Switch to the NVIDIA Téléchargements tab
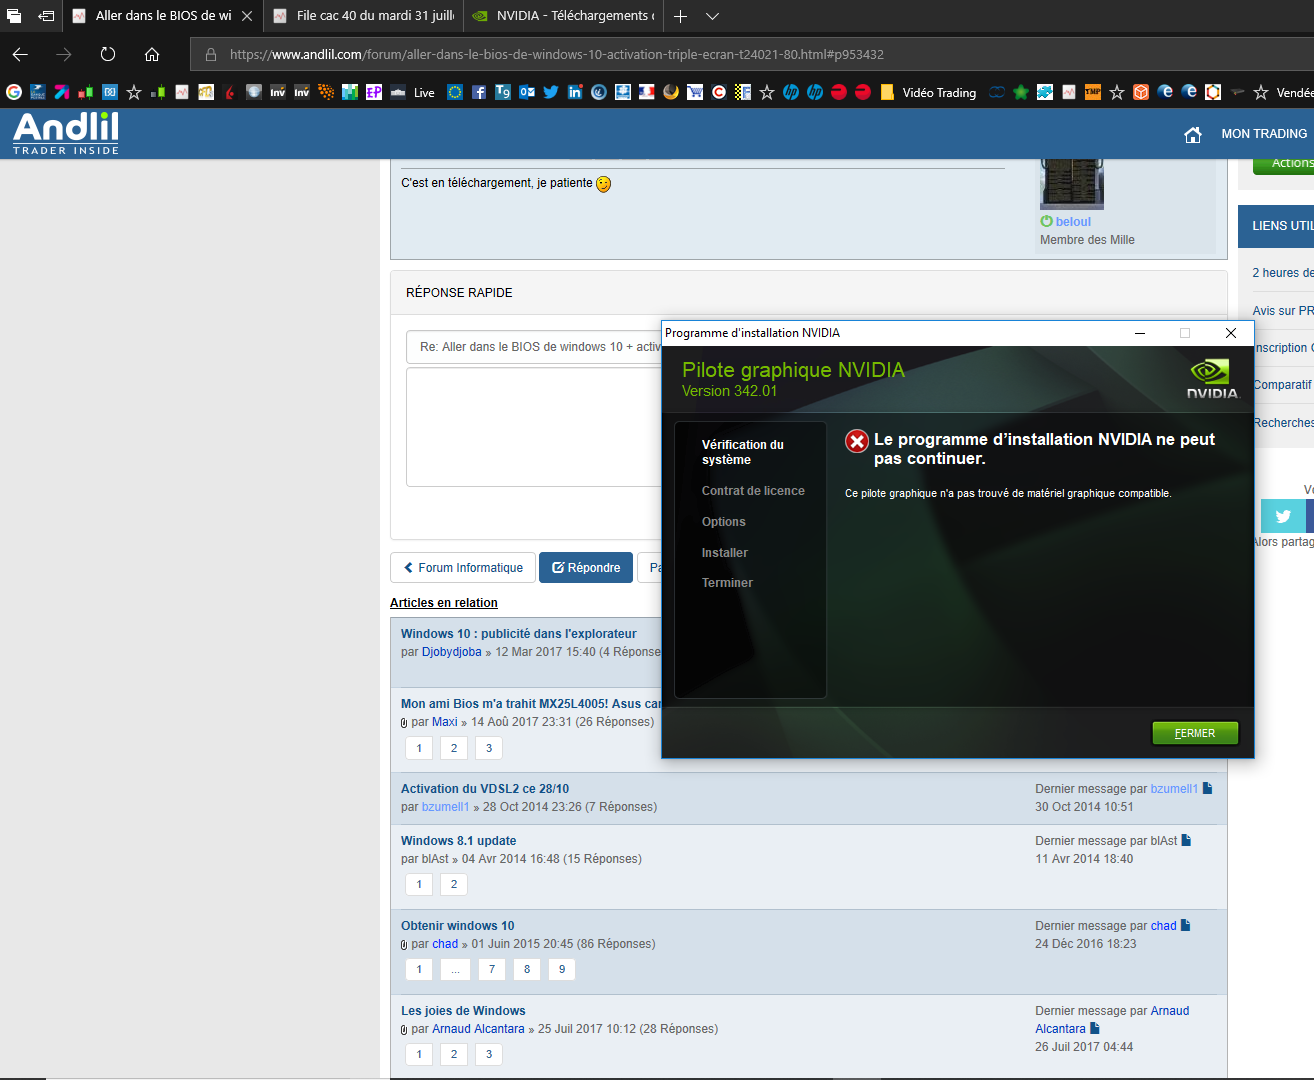This screenshot has height=1080, width=1314. coord(563,16)
